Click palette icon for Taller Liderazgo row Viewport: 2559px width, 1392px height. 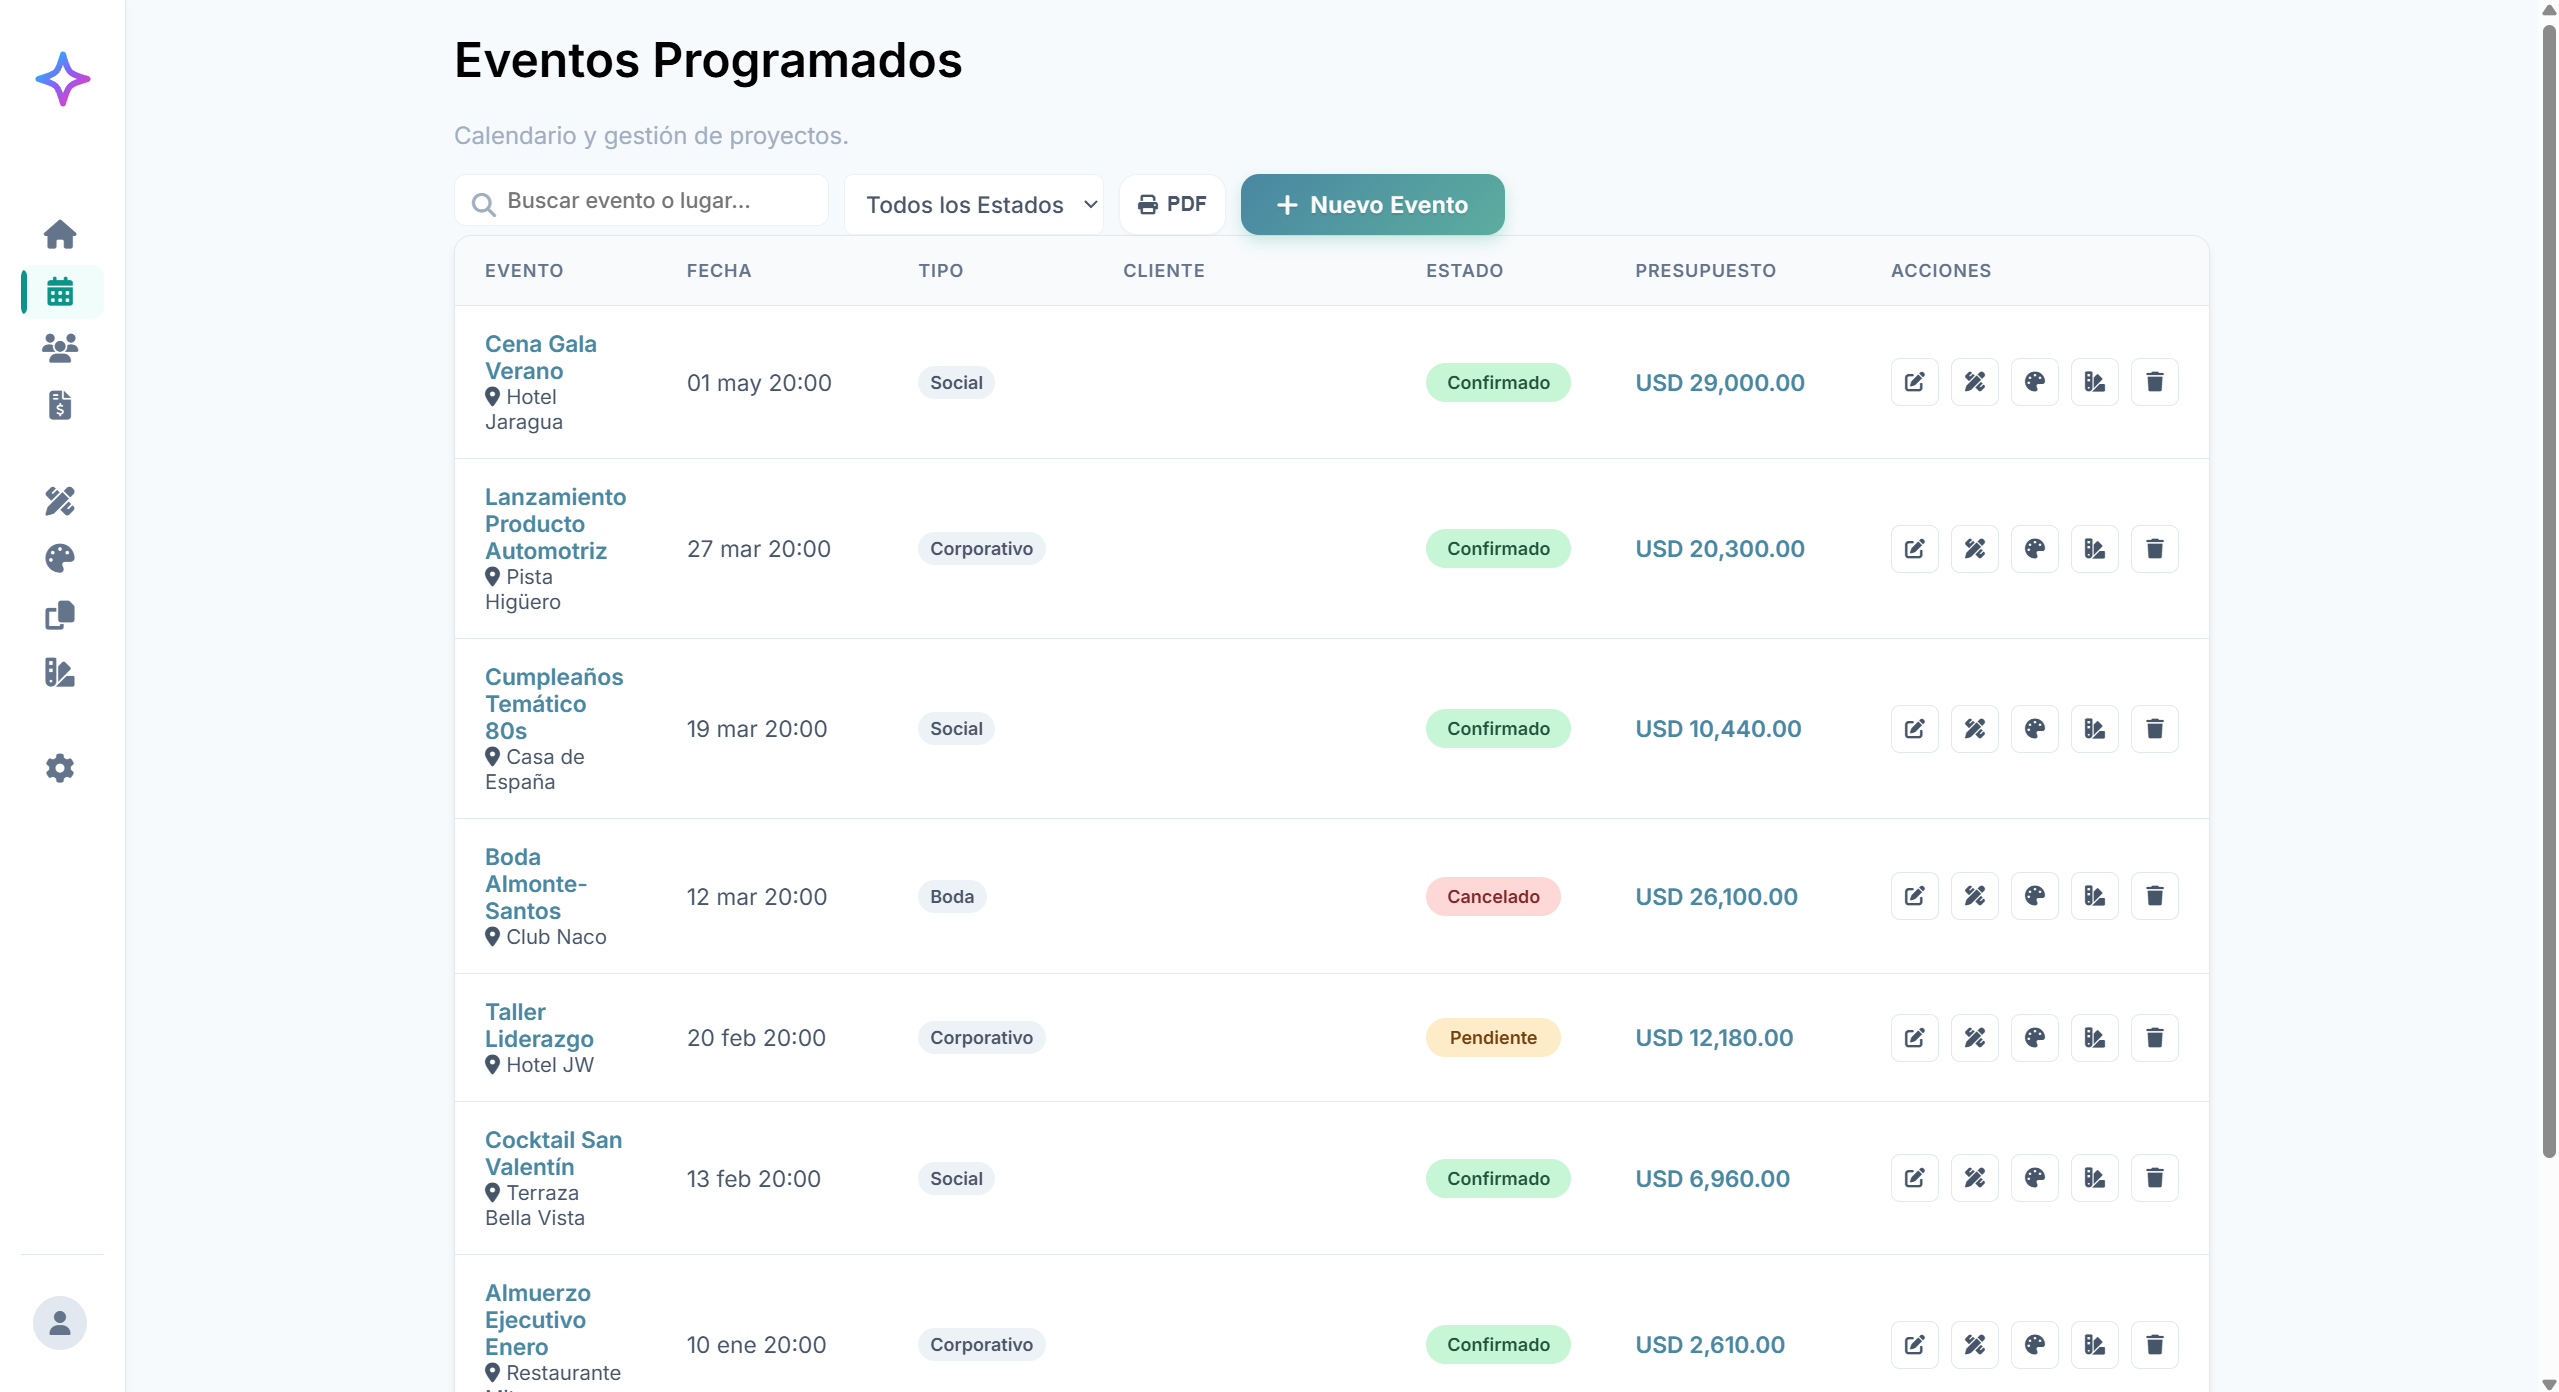2034,1037
